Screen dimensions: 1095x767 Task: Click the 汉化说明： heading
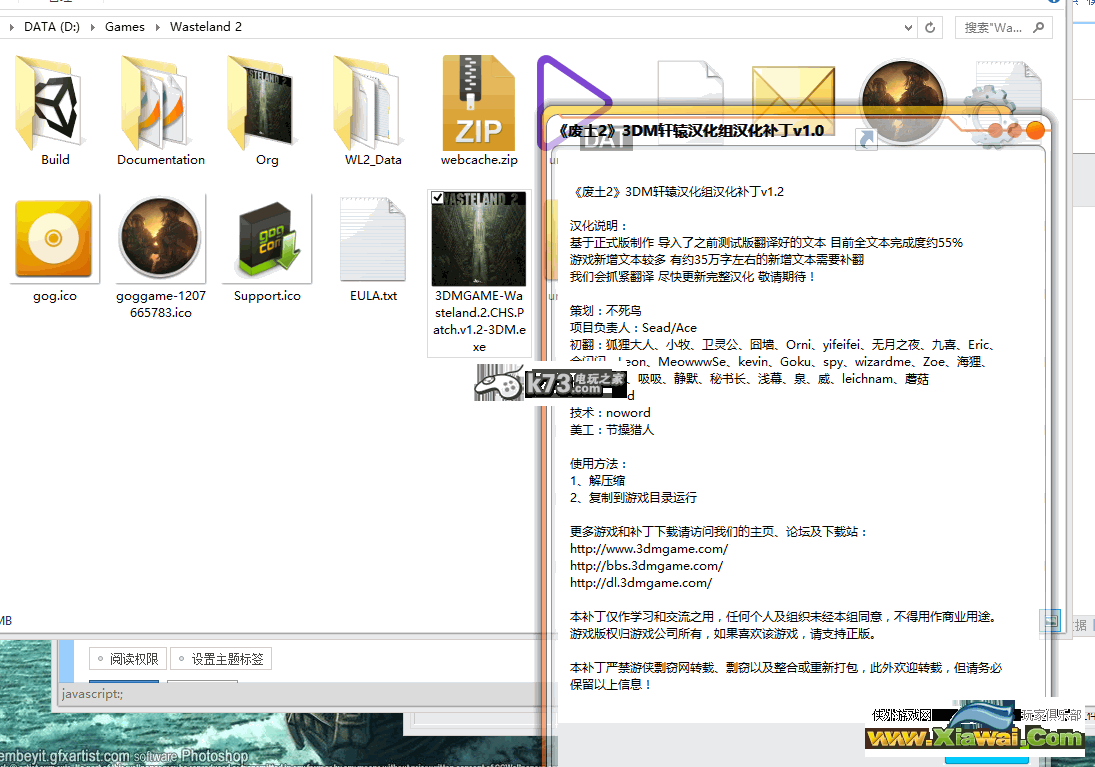599,226
